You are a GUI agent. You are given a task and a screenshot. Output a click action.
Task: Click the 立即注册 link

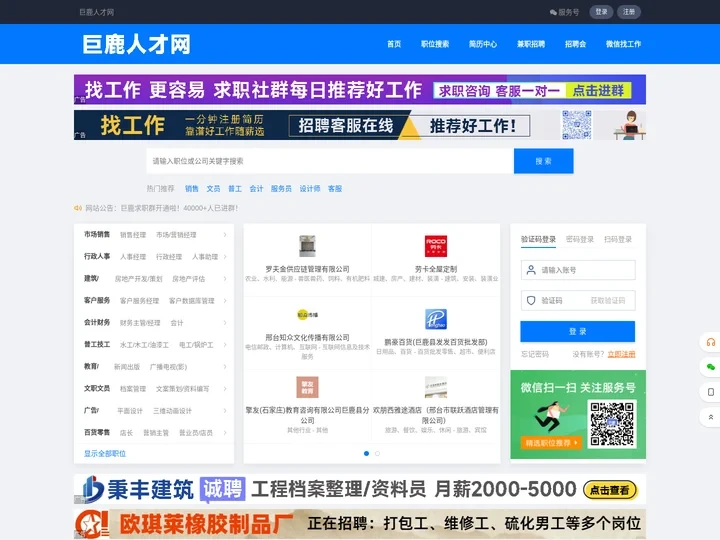click(621, 354)
